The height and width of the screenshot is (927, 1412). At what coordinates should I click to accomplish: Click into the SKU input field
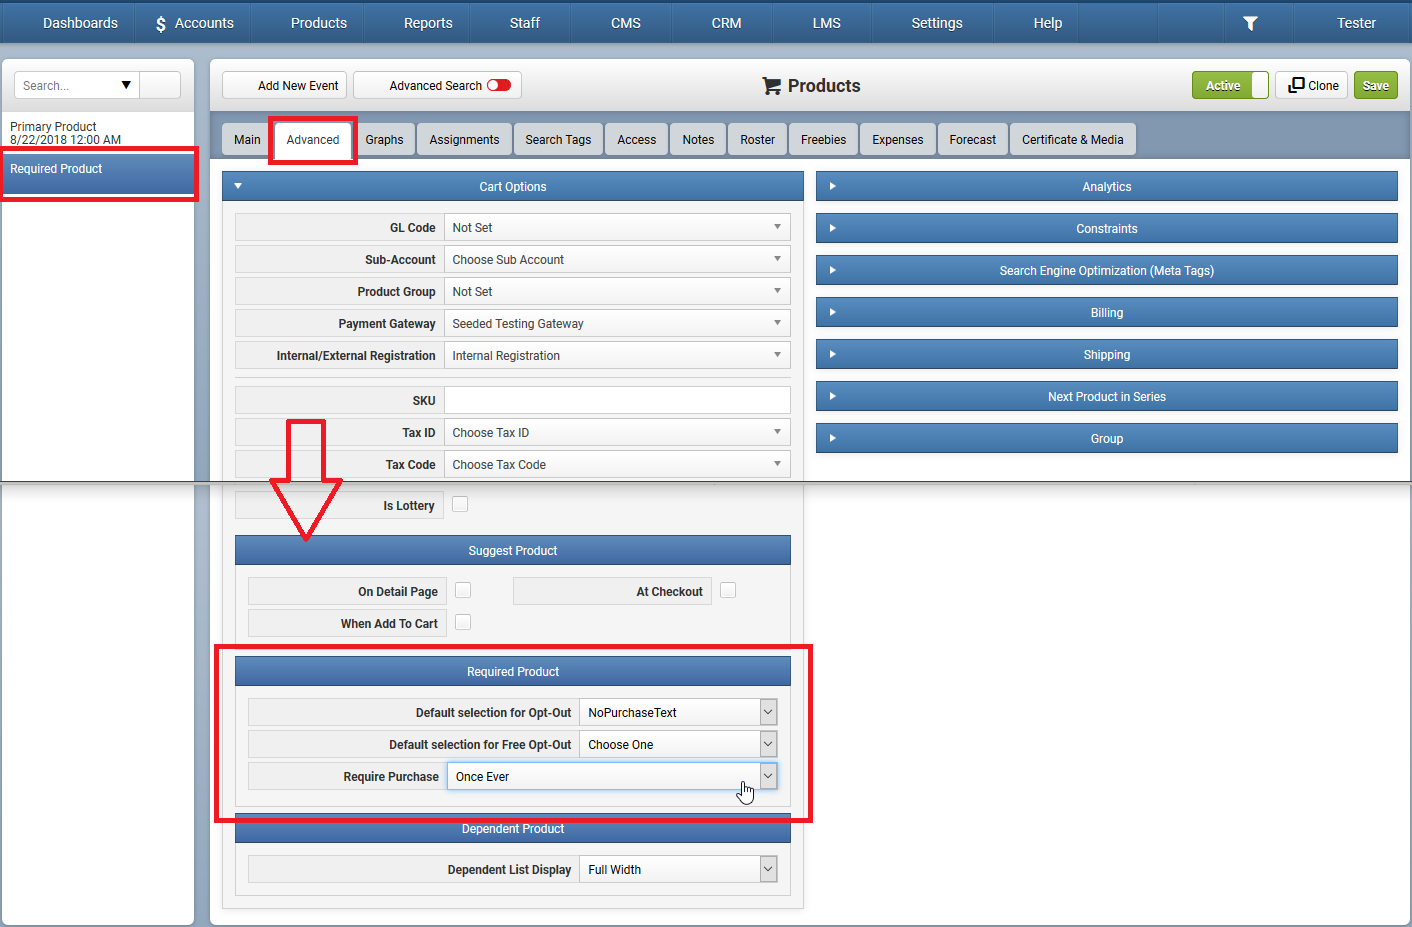[617, 400]
